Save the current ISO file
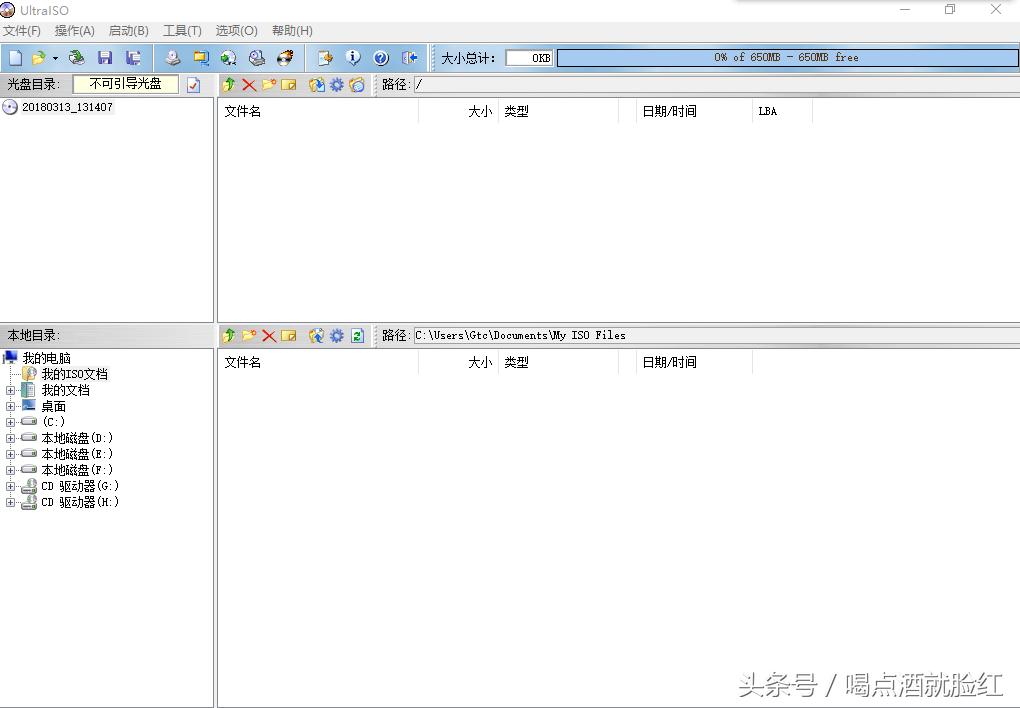This screenshot has height=708, width=1020. tap(104, 57)
